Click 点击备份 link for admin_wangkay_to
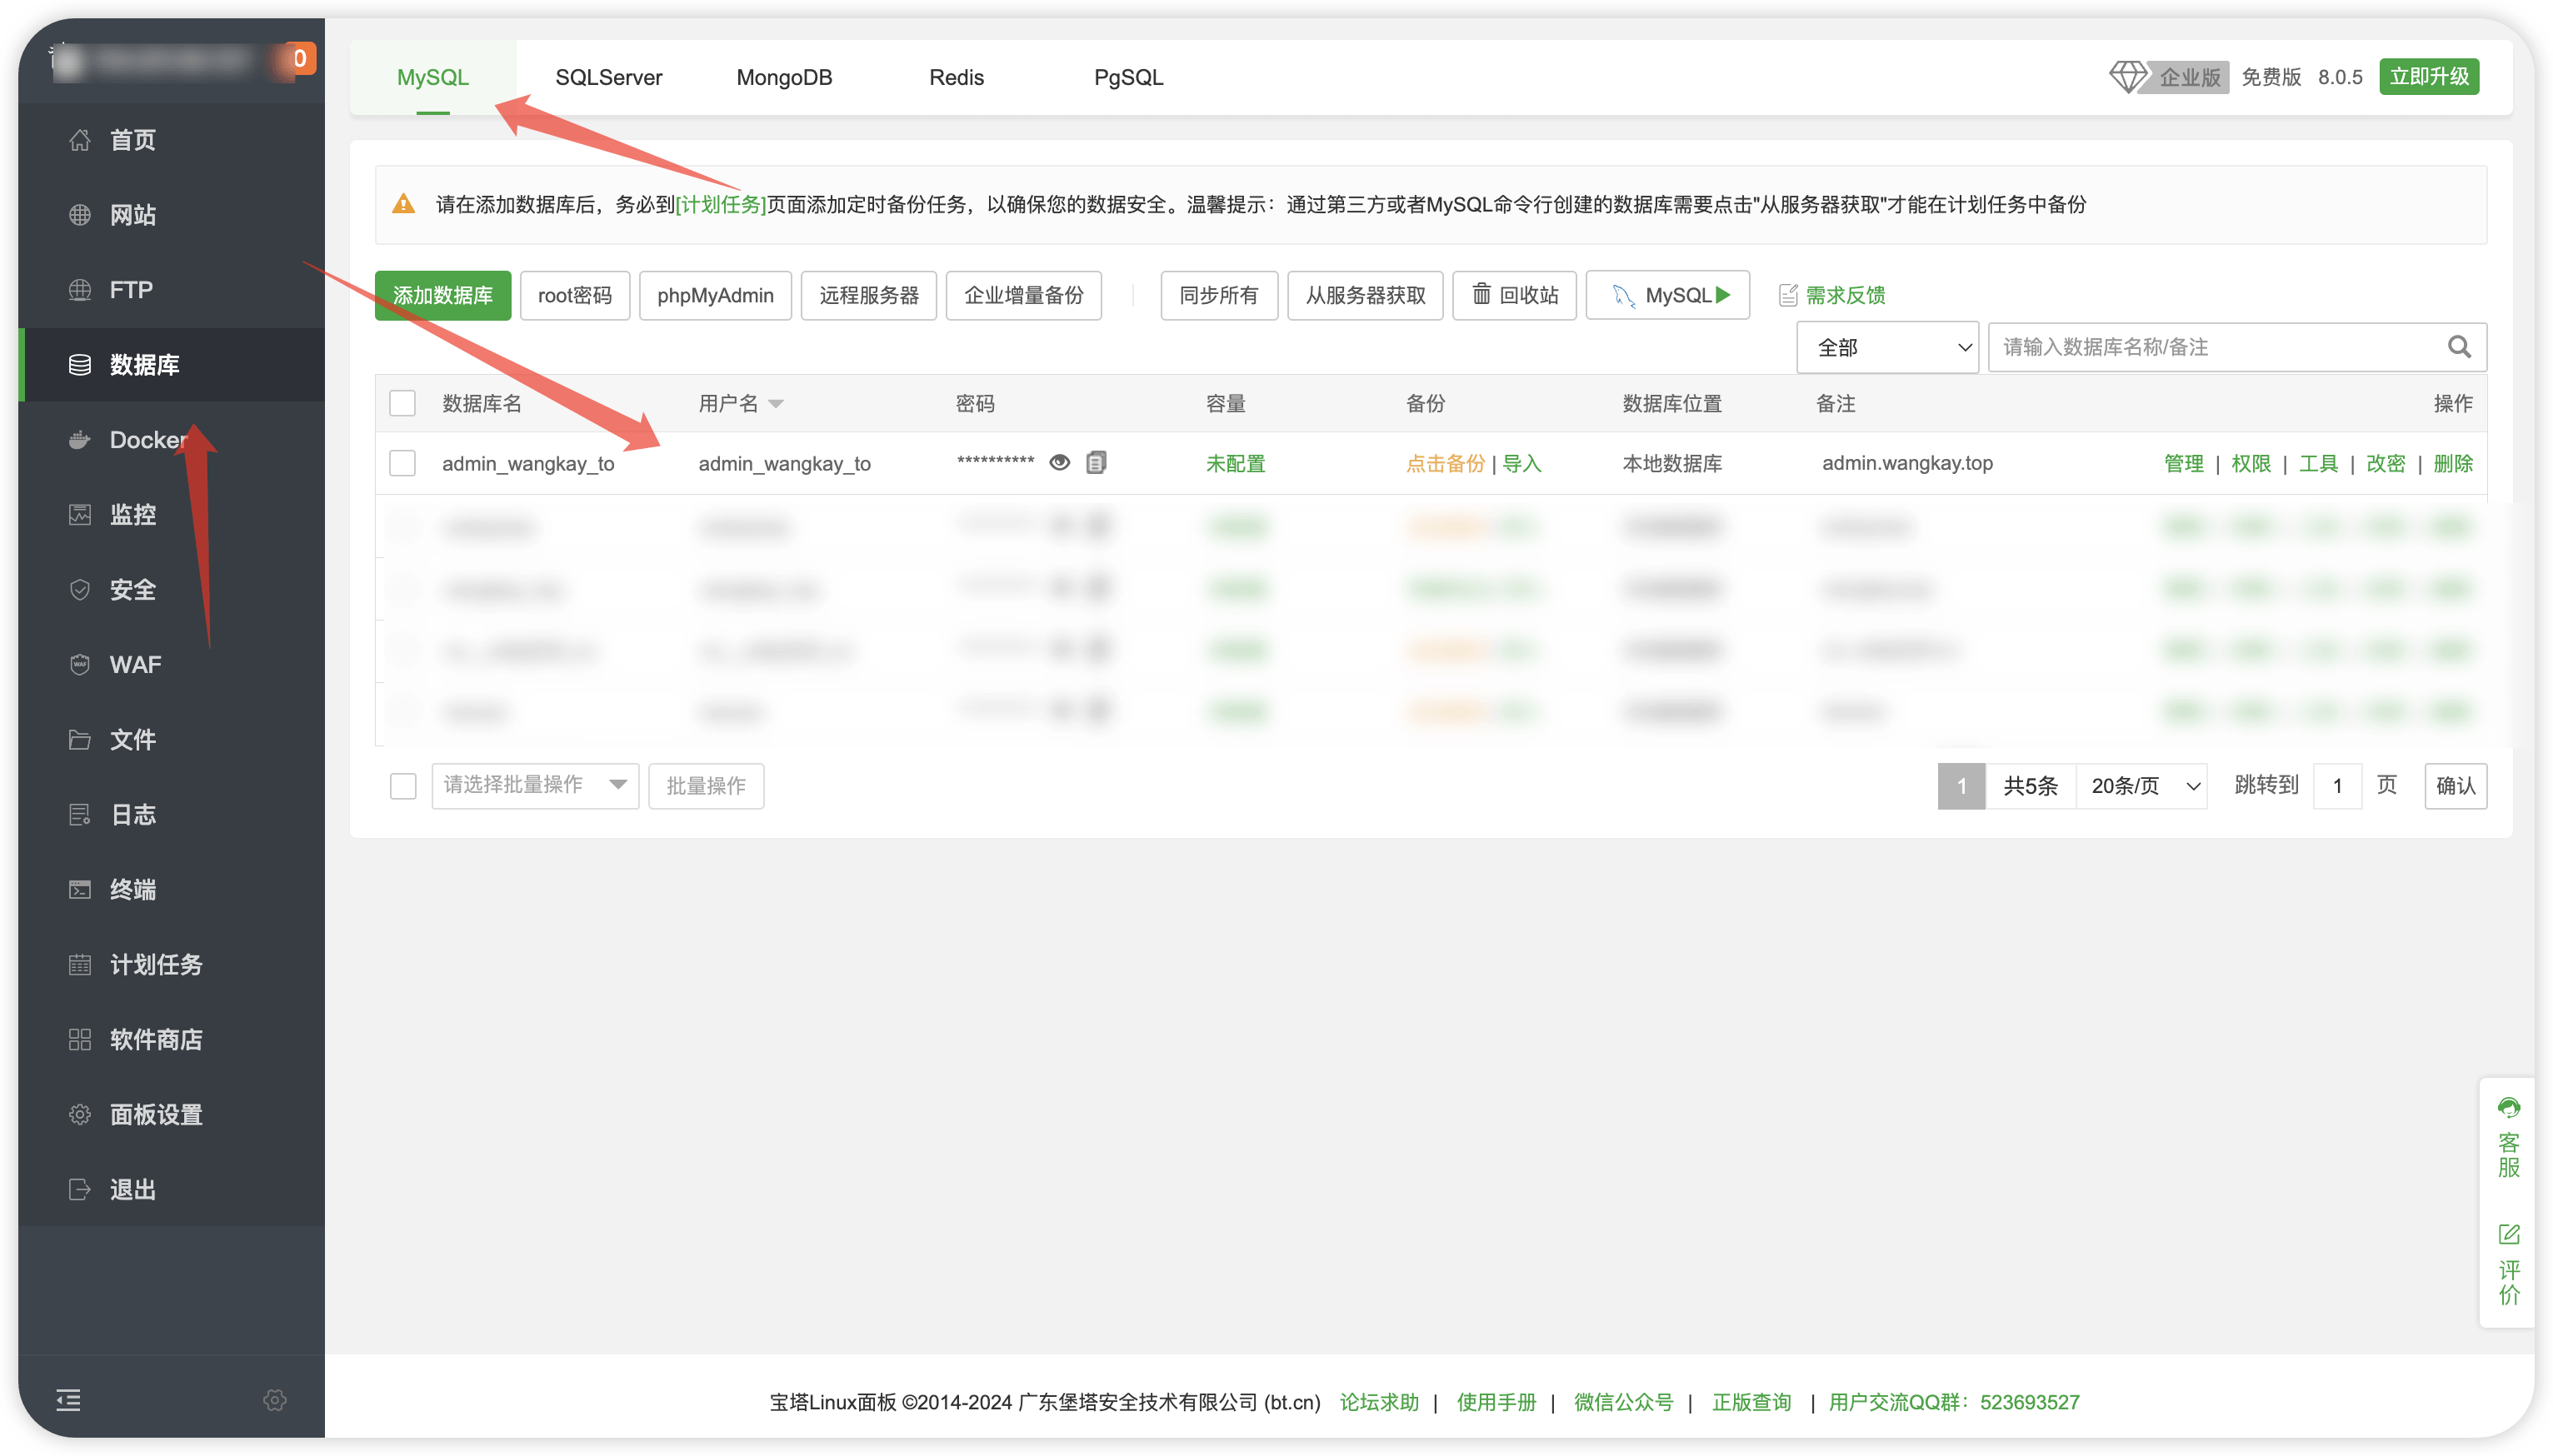 [1444, 463]
